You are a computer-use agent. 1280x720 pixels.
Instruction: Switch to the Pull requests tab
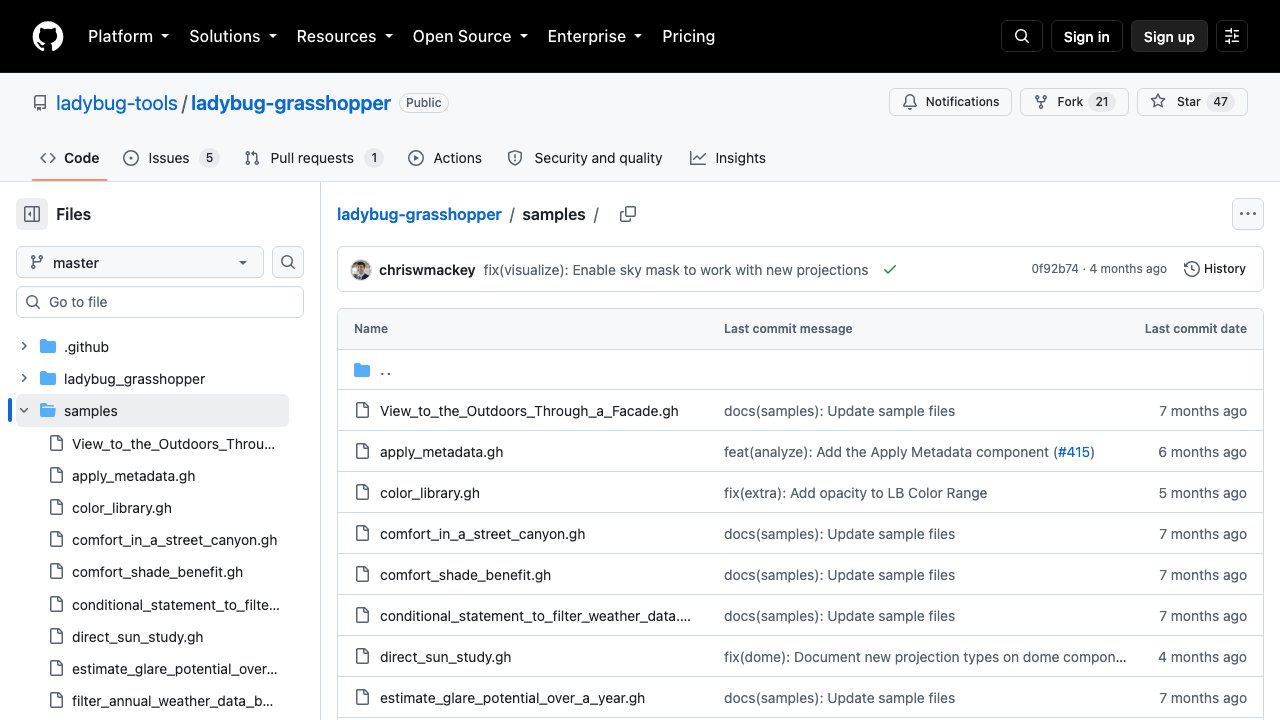314,158
